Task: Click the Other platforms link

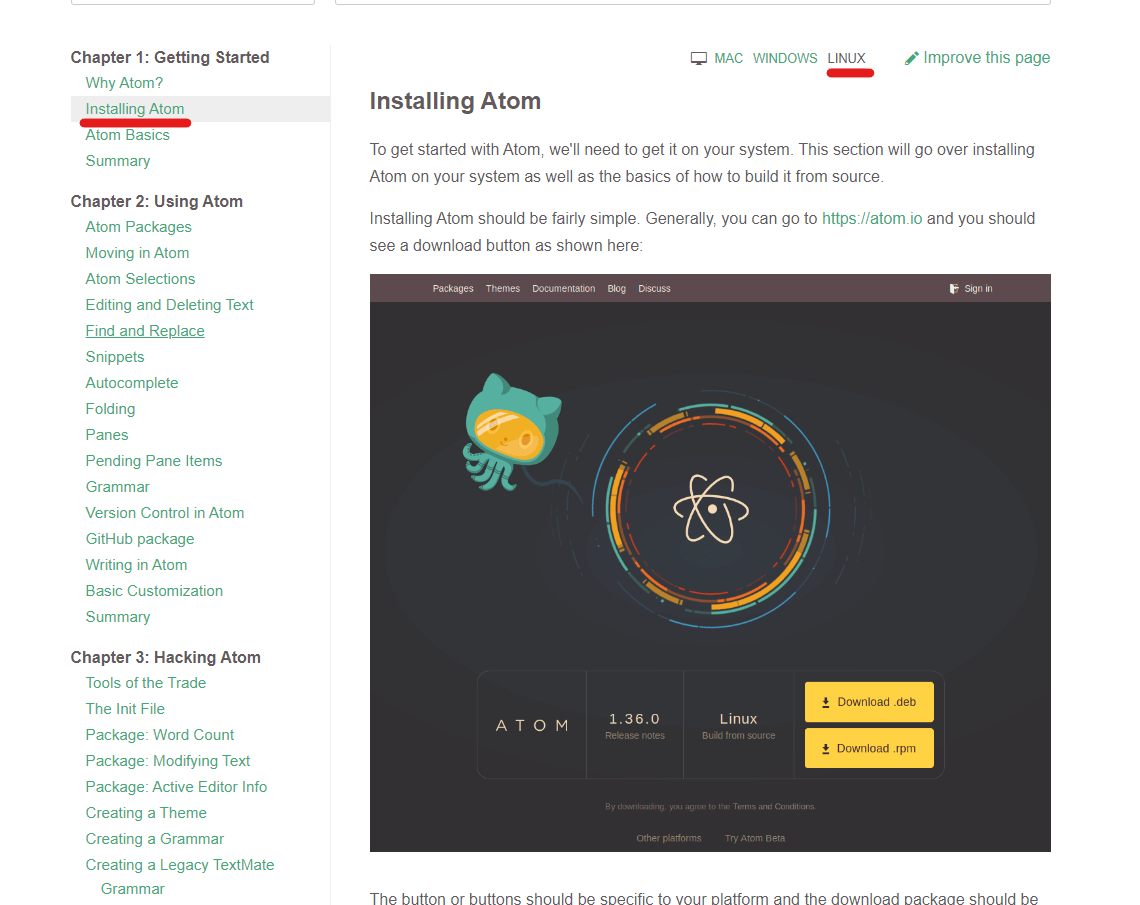Action: [x=668, y=838]
